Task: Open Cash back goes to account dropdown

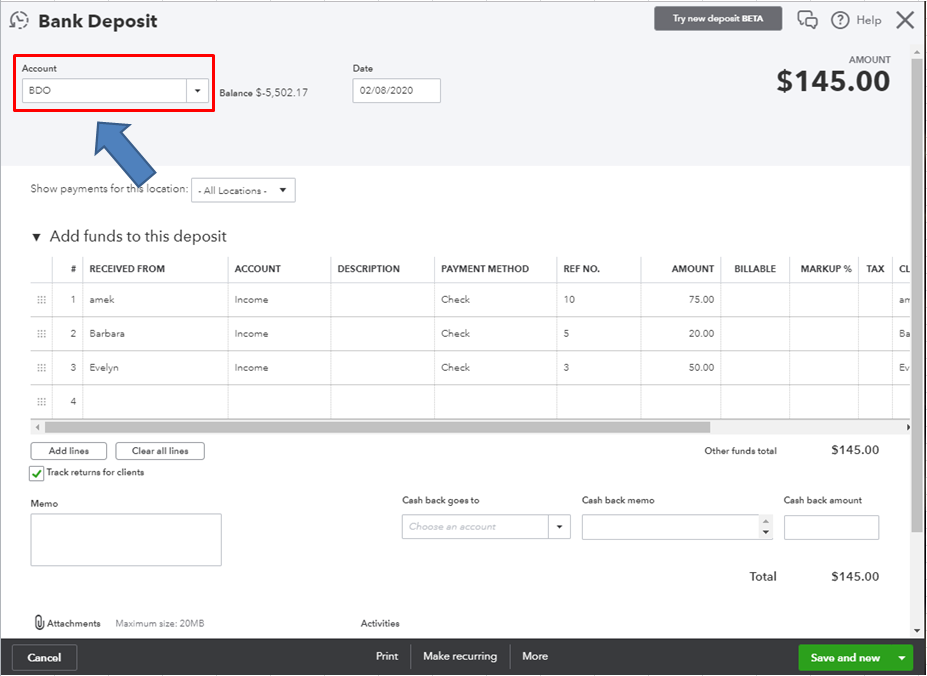Action: coord(559,526)
